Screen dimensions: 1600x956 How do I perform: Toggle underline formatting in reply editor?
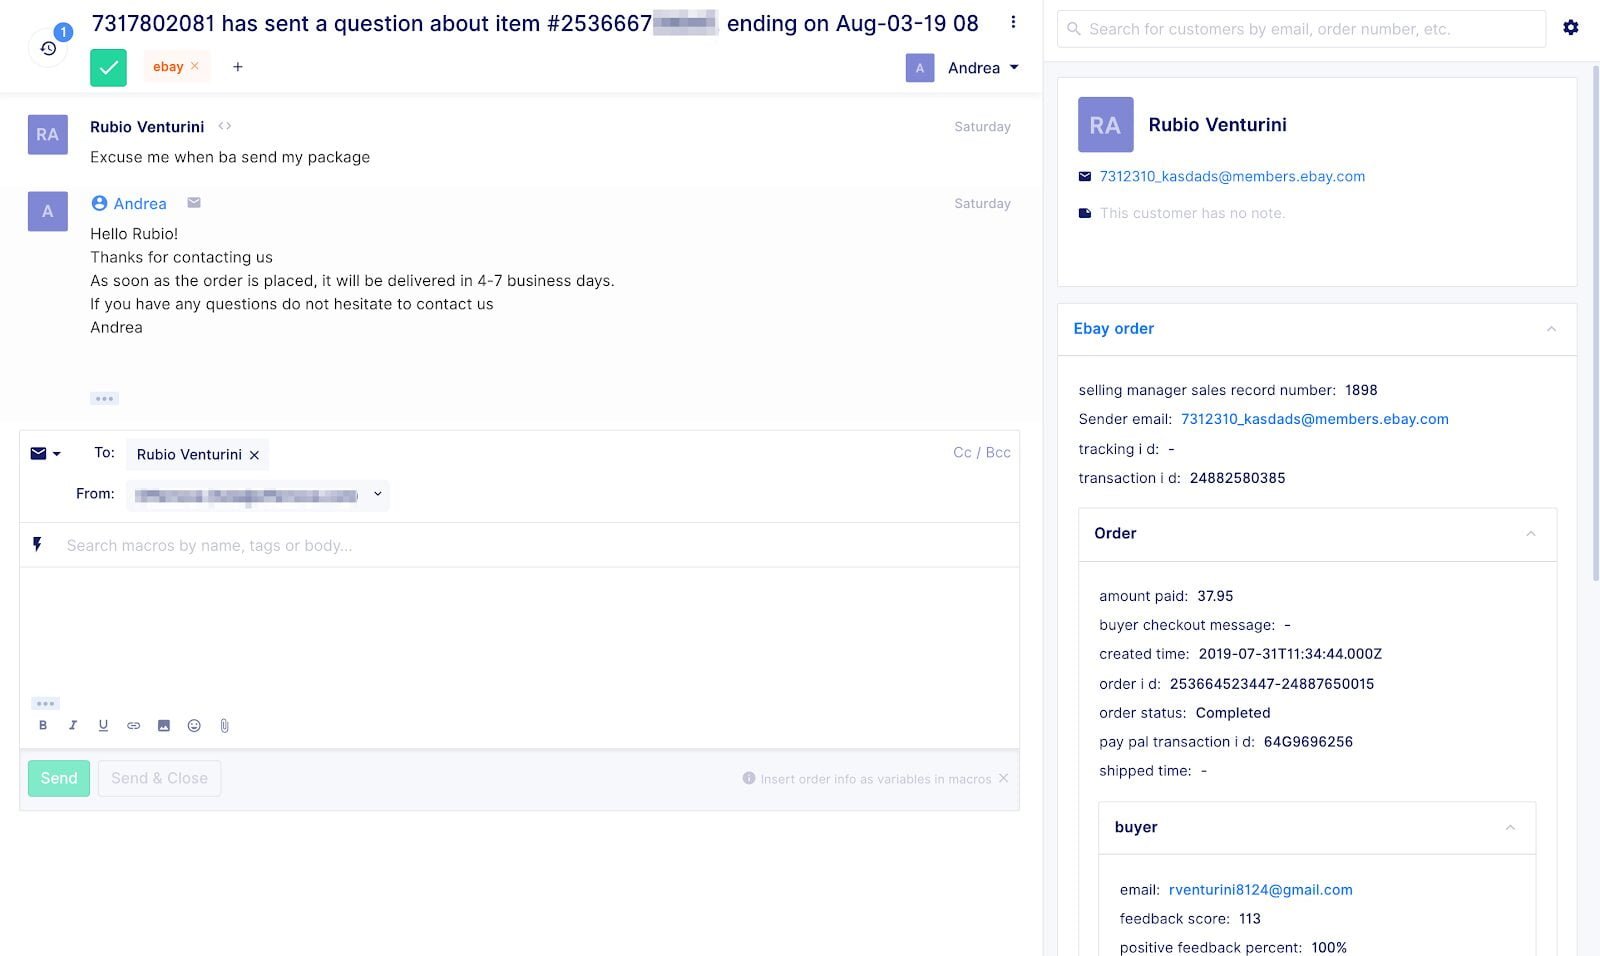[103, 726]
